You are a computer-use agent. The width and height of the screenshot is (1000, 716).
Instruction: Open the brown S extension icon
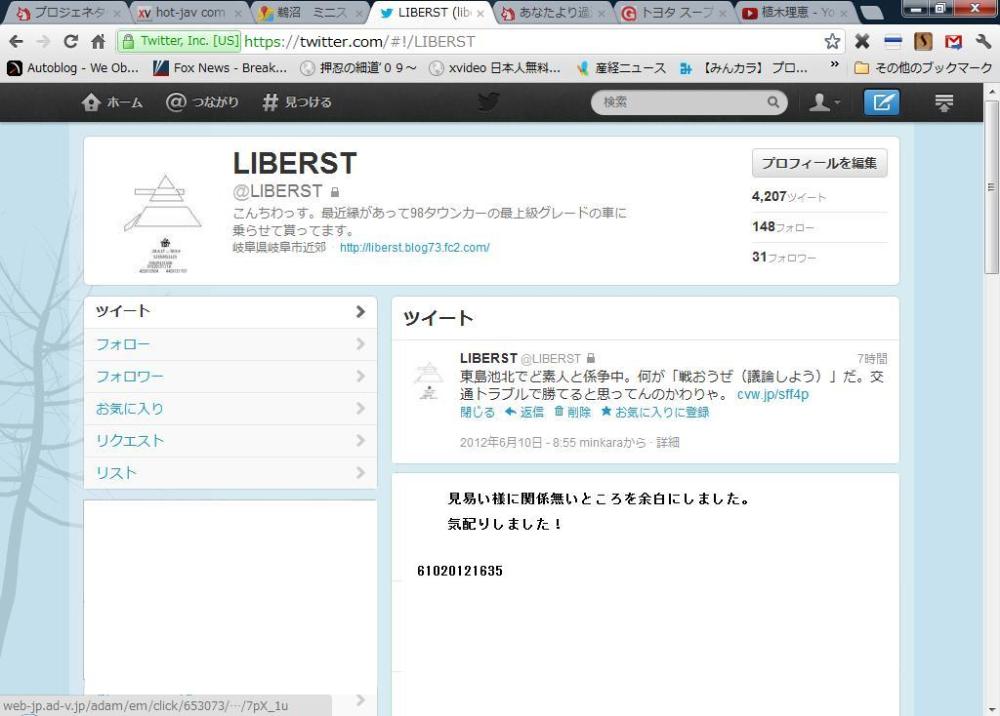[923, 42]
